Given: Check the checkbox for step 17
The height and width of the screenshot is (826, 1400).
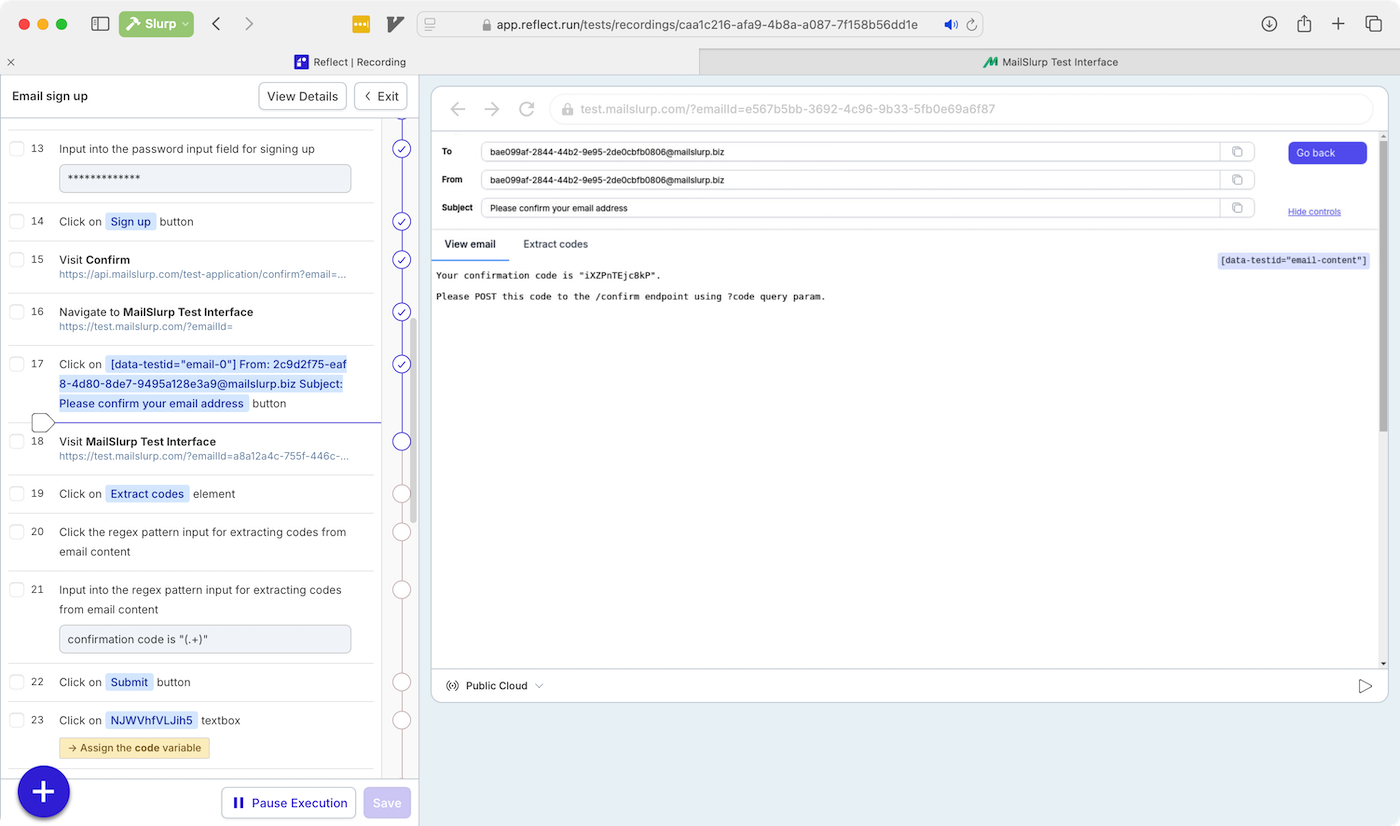Looking at the screenshot, I should (17, 364).
